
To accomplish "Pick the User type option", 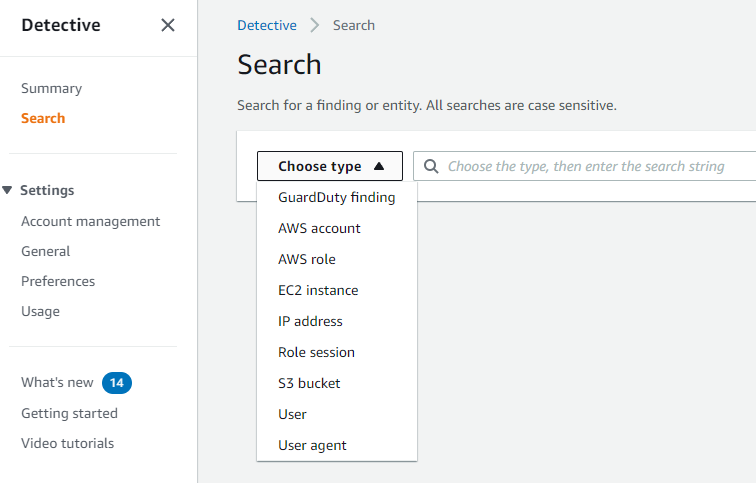I will (337, 414).
